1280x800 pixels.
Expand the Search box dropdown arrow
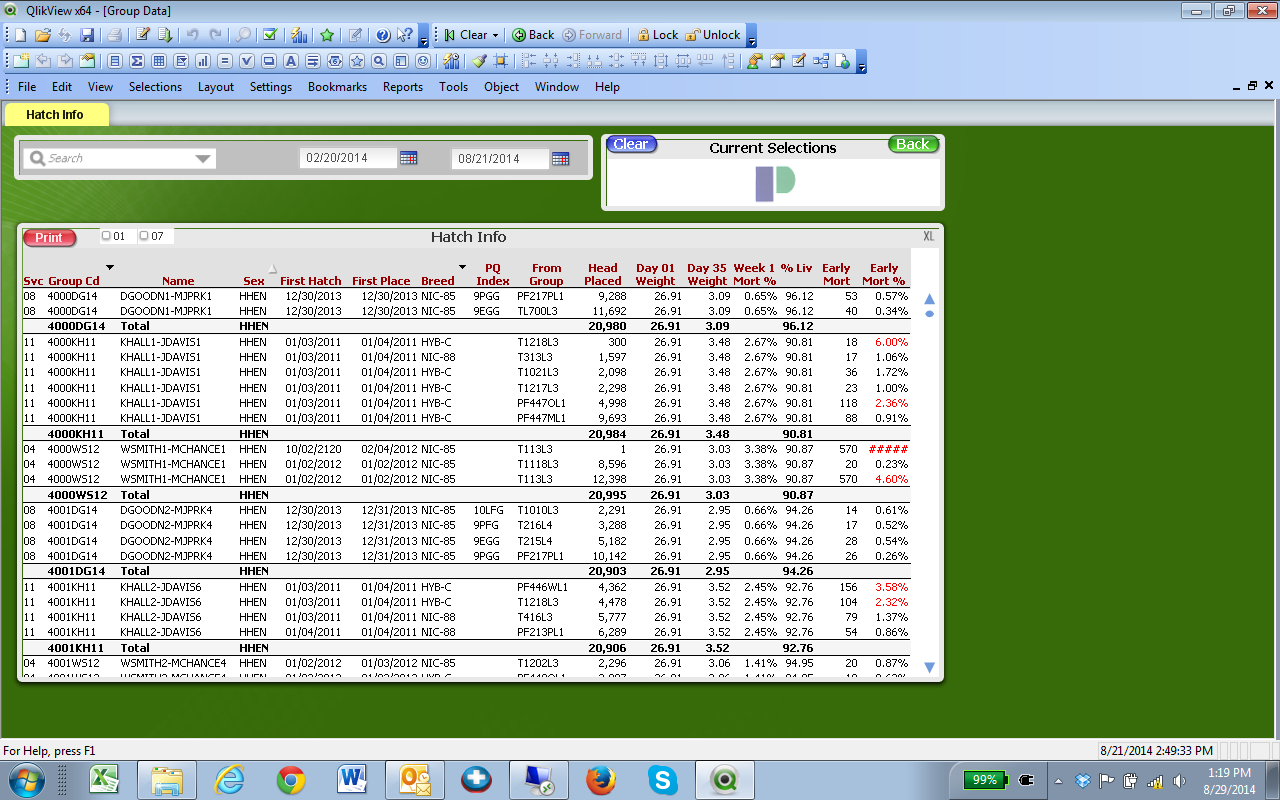[x=204, y=158]
